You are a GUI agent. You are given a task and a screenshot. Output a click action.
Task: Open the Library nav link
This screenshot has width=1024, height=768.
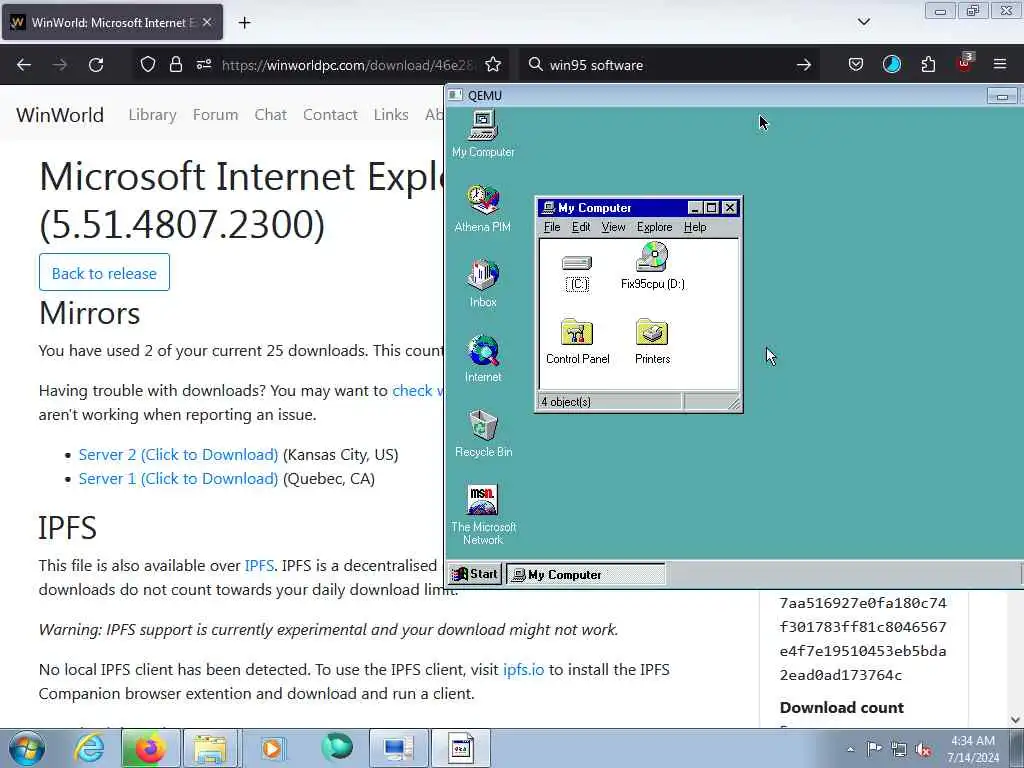(x=152, y=115)
